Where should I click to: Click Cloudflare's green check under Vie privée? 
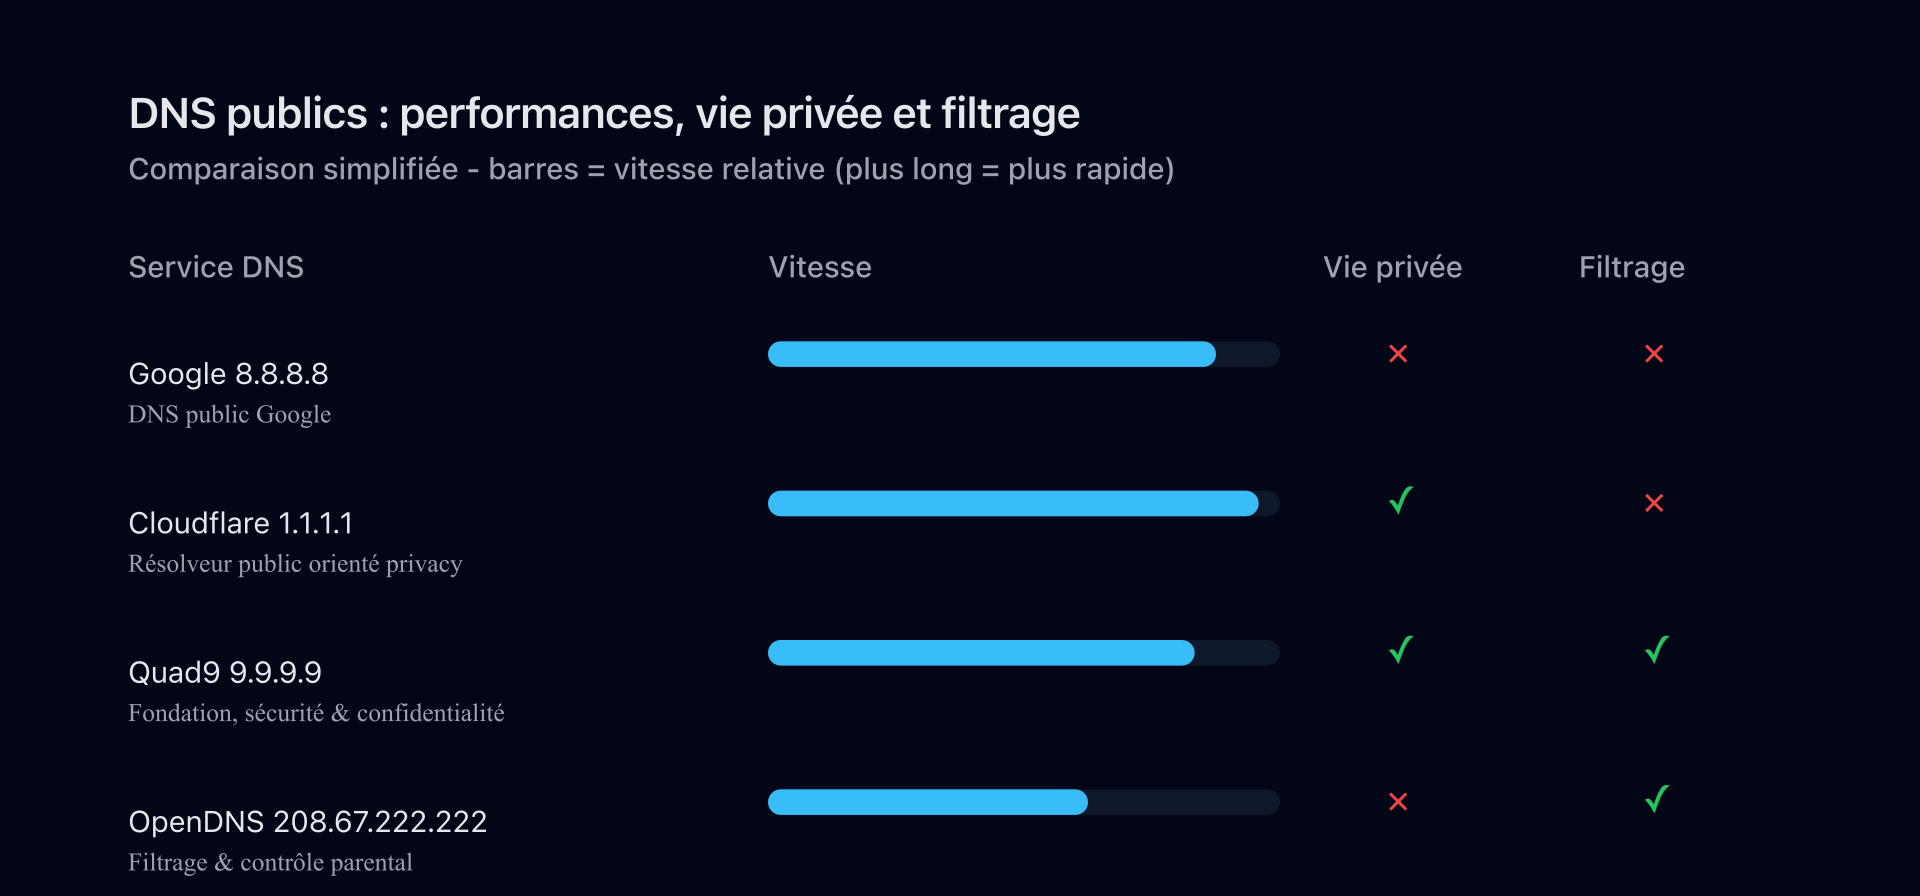[x=1400, y=500]
